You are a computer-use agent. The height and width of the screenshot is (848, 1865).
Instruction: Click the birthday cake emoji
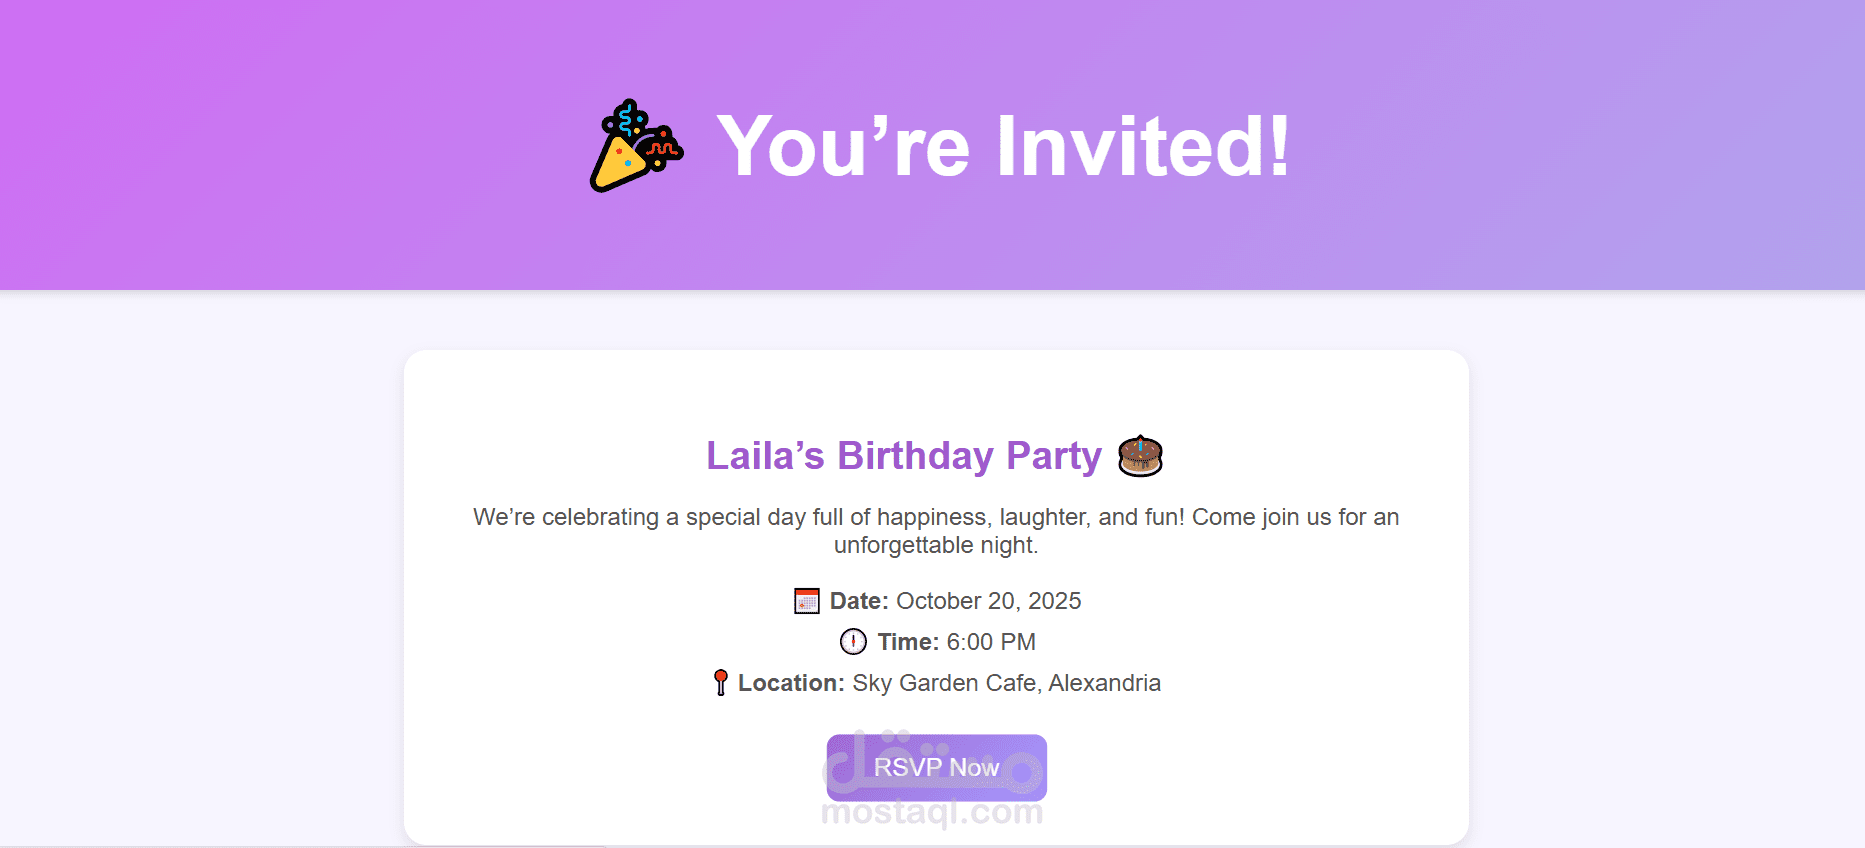click(x=1140, y=456)
